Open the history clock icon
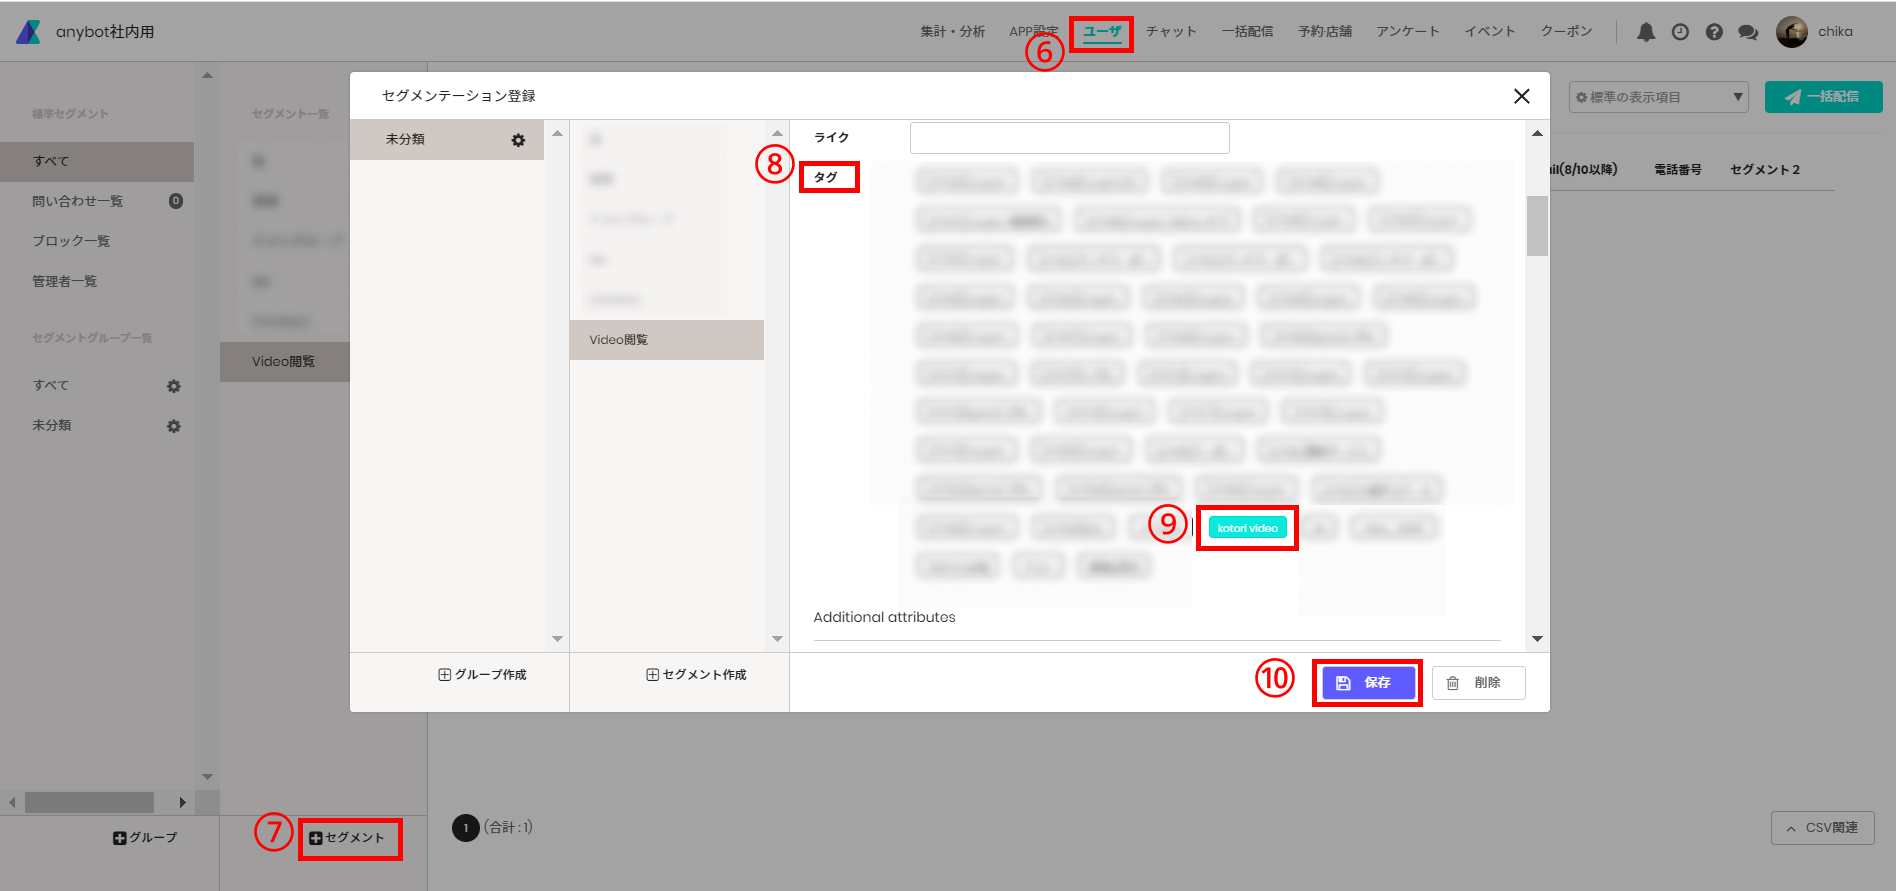 click(x=1680, y=32)
